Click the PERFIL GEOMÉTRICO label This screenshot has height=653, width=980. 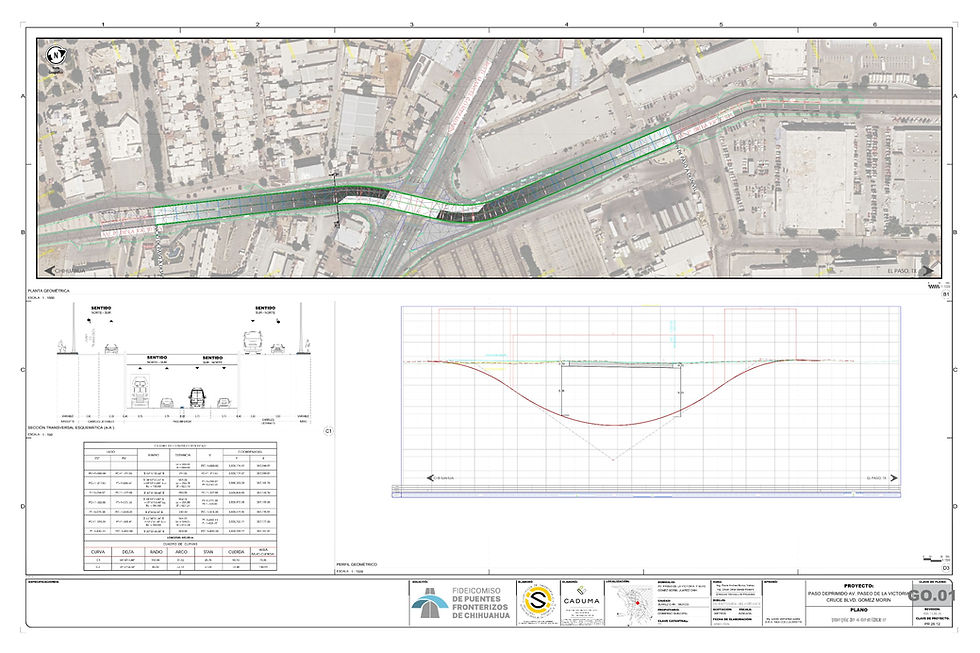coord(356,564)
